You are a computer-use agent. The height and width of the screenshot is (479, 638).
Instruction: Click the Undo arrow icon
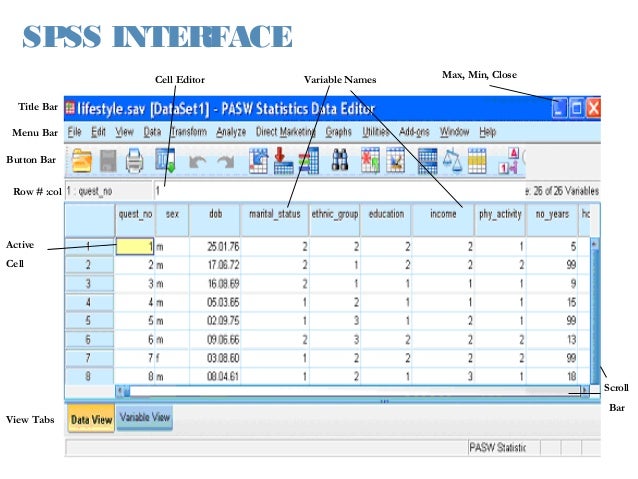pos(197,162)
